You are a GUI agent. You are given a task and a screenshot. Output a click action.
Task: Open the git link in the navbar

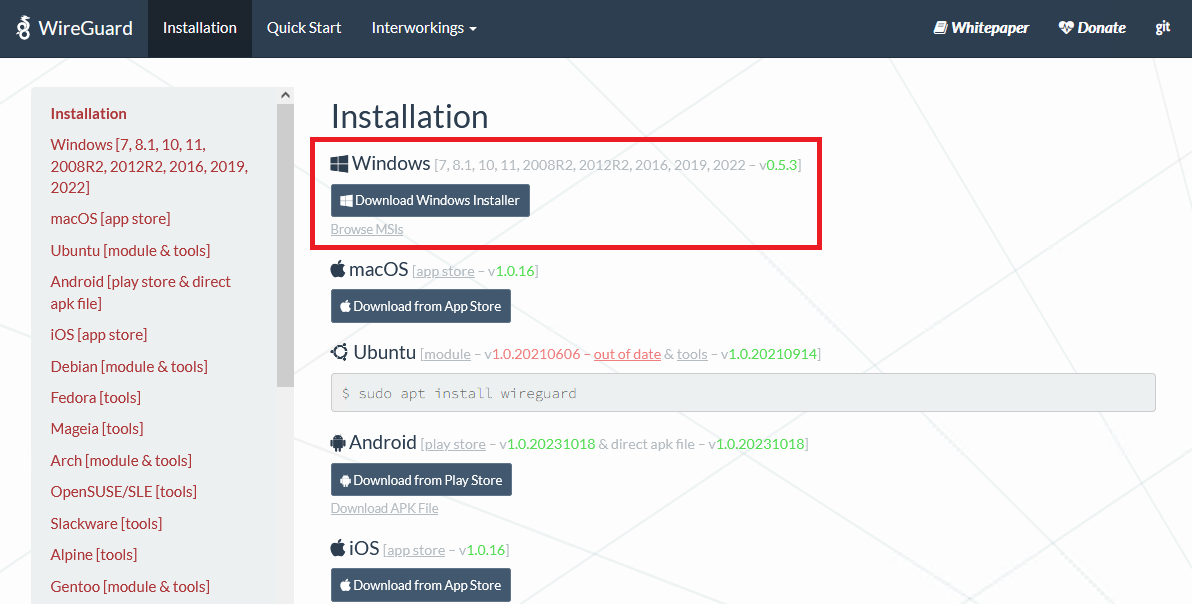coord(1162,28)
